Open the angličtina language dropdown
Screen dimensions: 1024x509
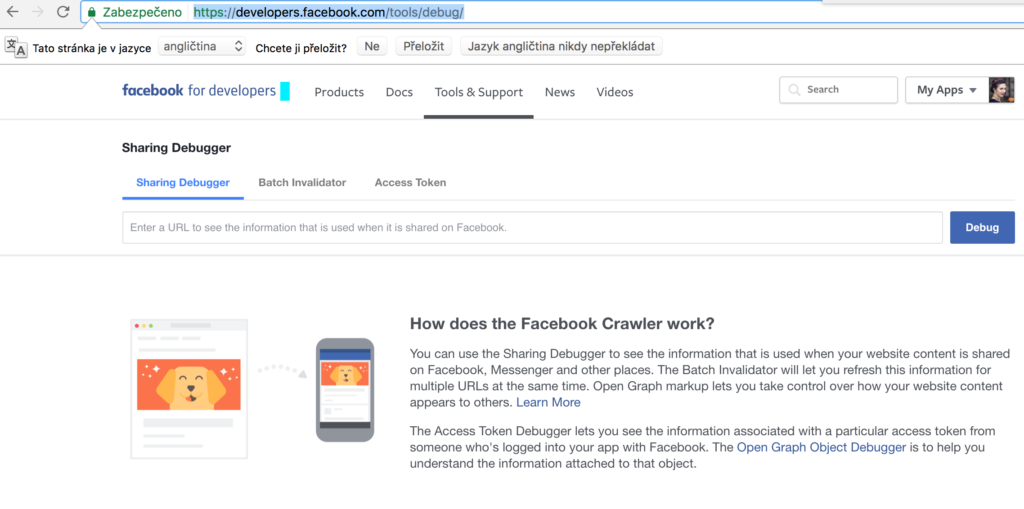pyautogui.click(x=202, y=47)
